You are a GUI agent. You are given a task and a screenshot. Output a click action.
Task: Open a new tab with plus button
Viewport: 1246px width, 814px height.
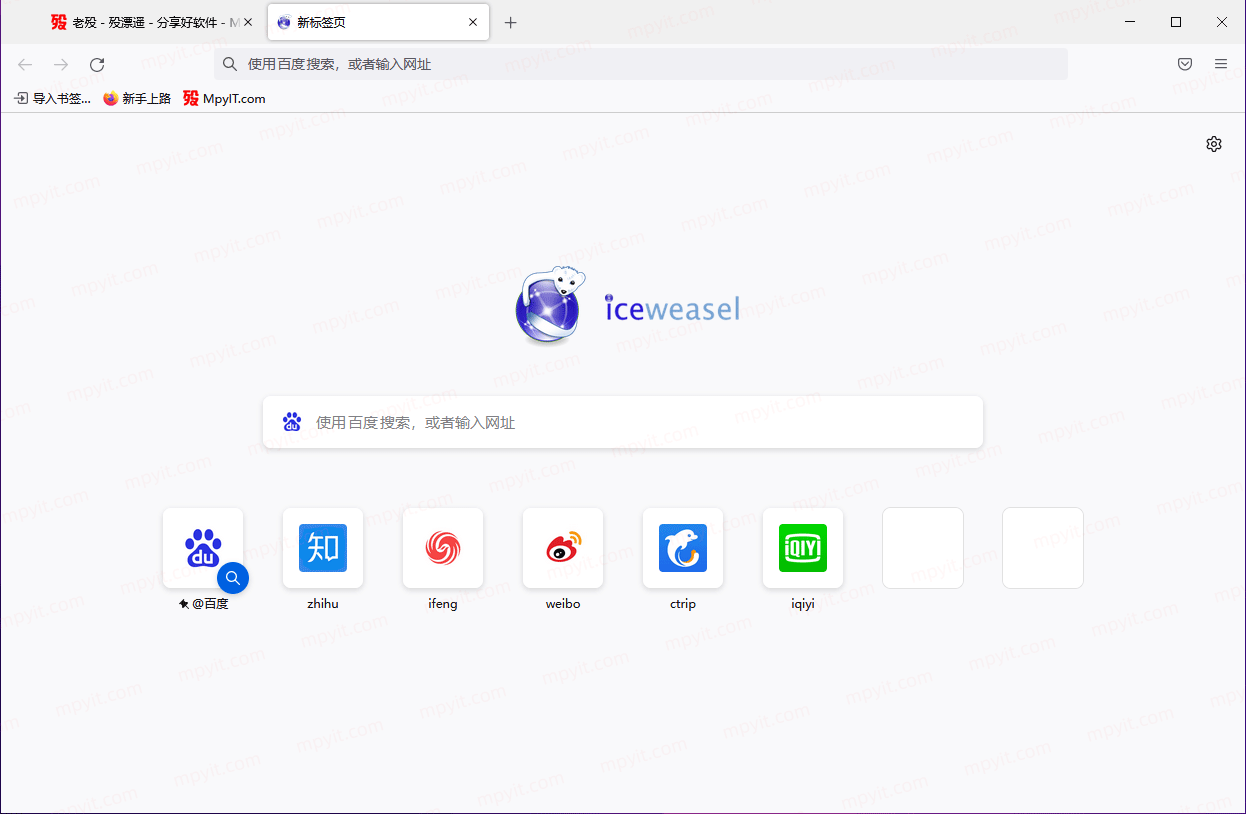[x=511, y=22]
